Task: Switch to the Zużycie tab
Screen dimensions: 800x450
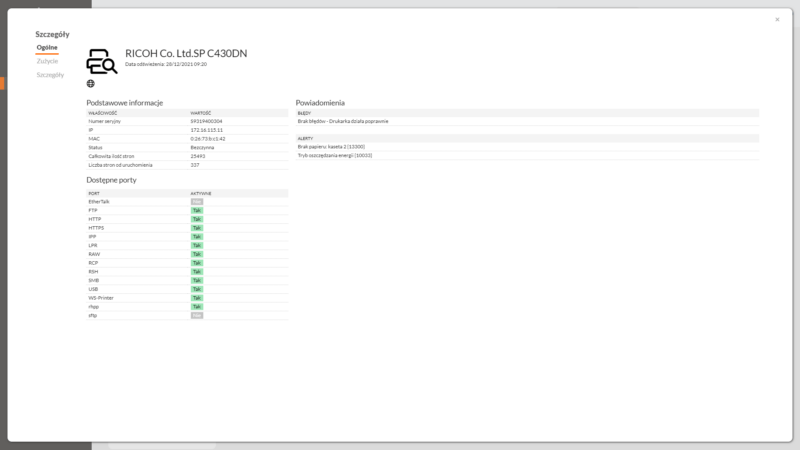Action: point(47,61)
